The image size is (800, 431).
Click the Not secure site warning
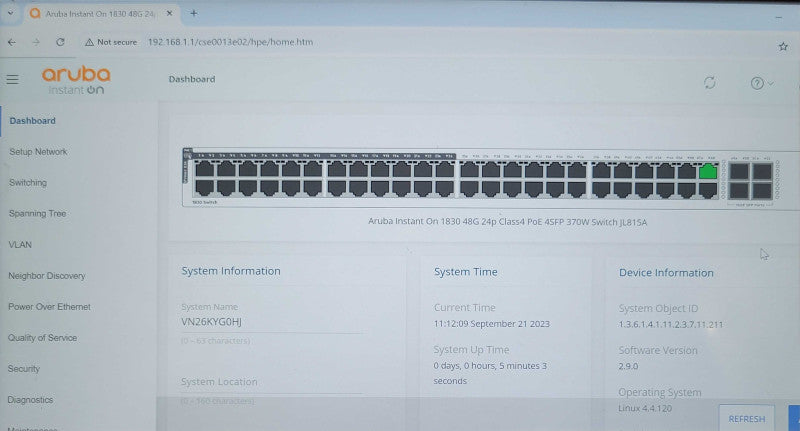point(111,42)
